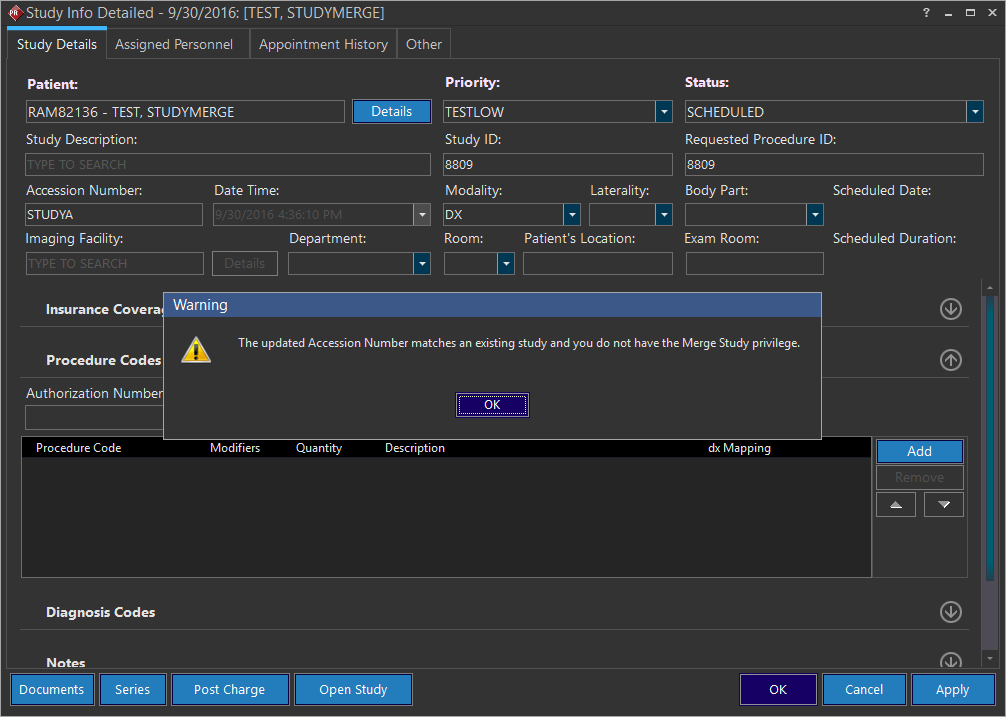This screenshot has width=1006, height=717.
Task: Switch to Assigned Personnel tab
Action: (x=174, y=44)
